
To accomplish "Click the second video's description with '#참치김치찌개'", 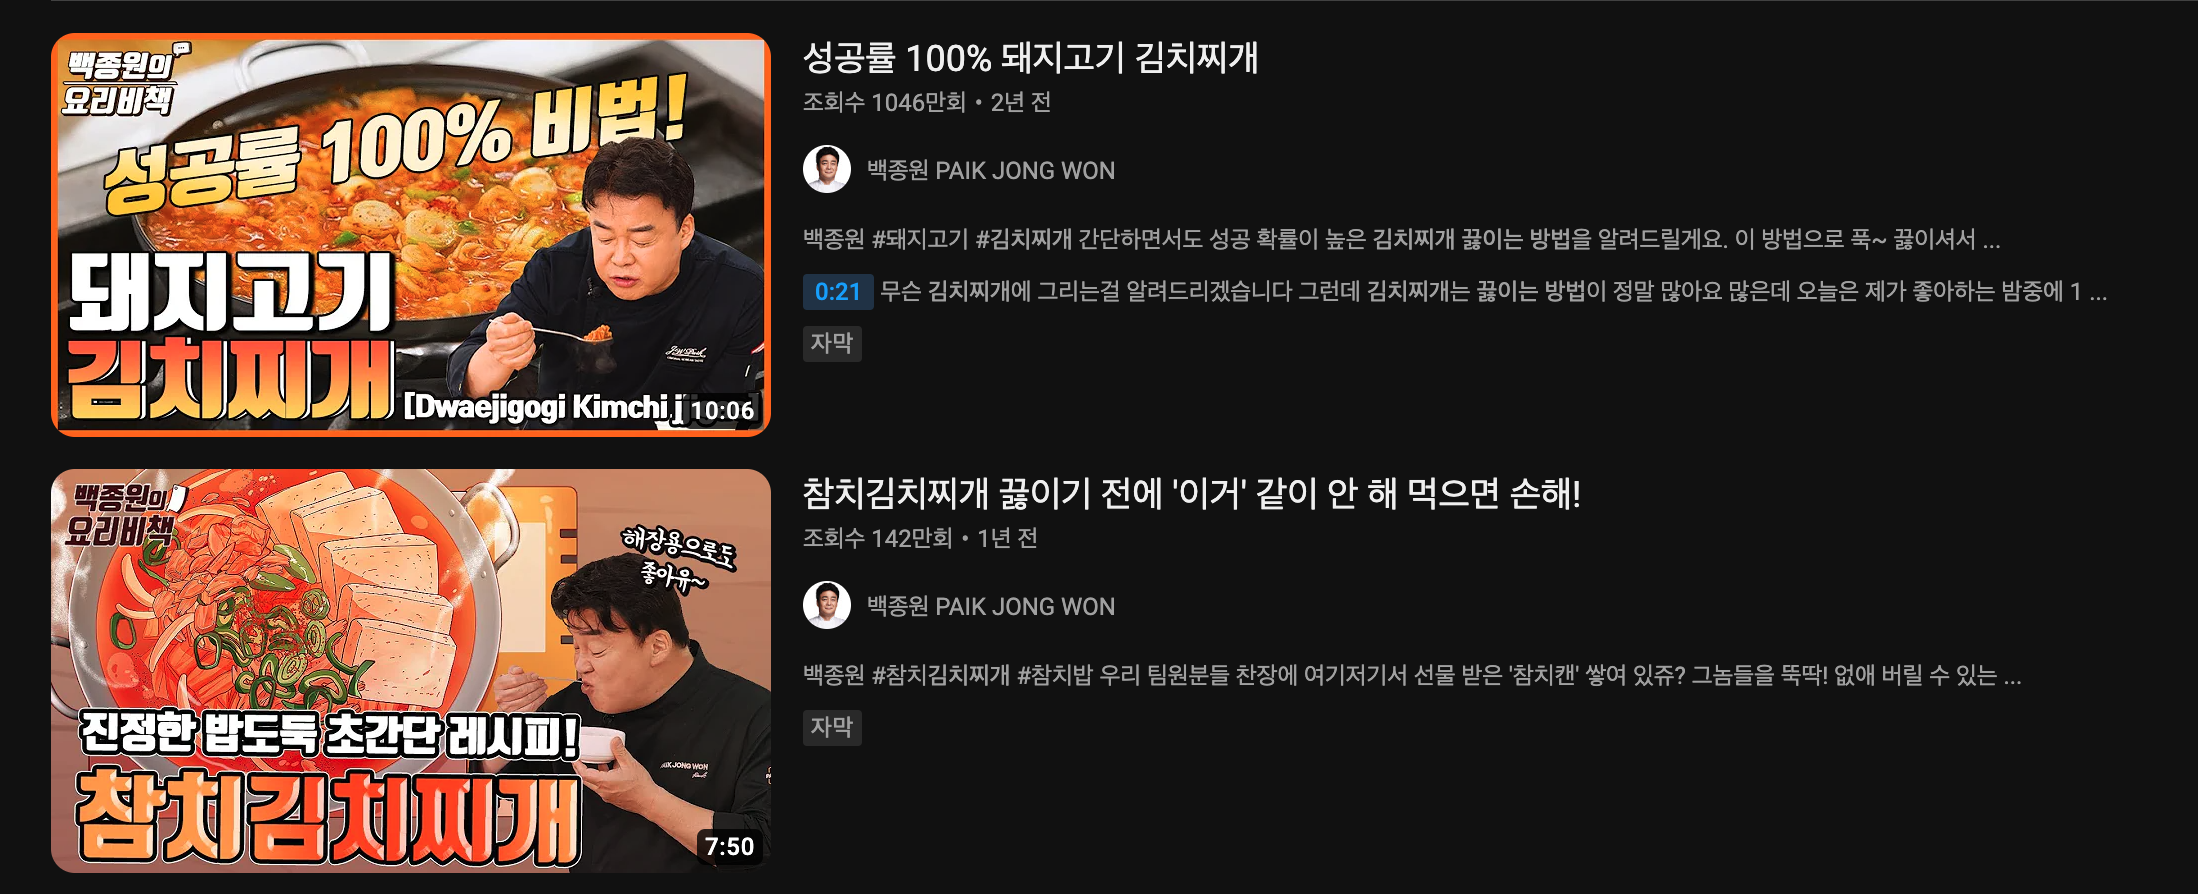I will pos(1412,675).
